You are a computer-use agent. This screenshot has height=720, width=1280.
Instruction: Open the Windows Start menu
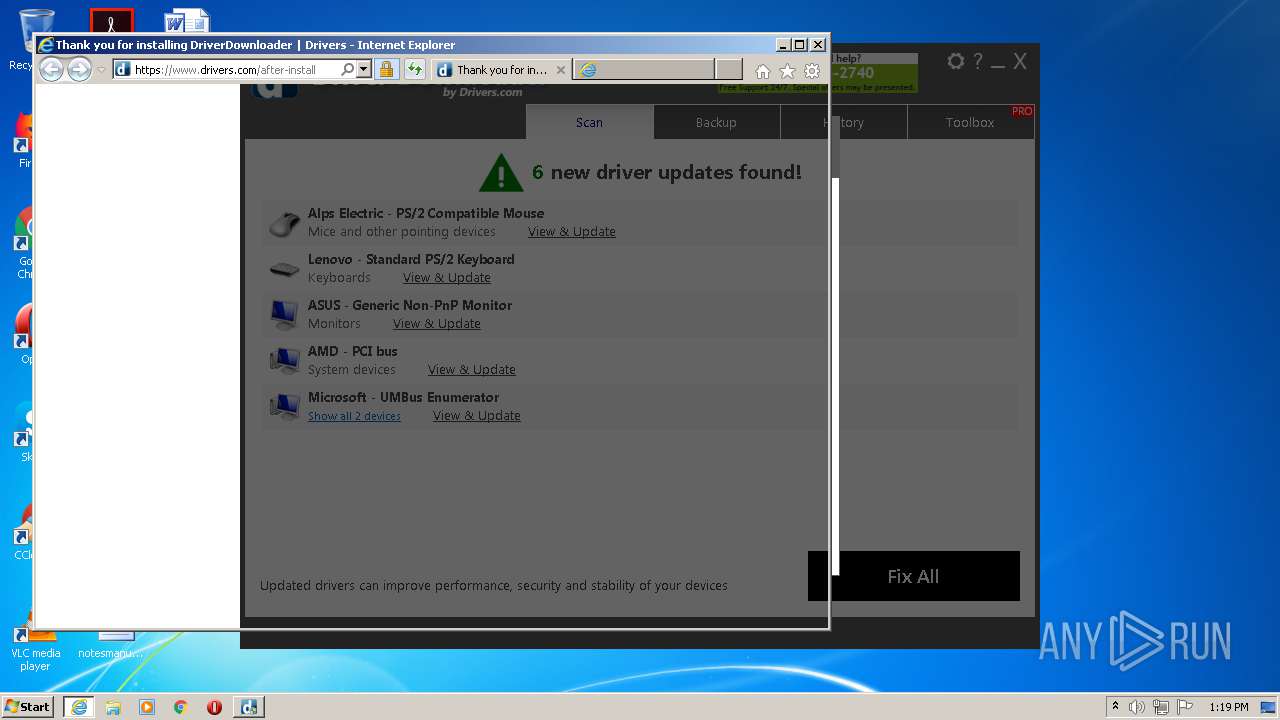[x=28, y=707]
